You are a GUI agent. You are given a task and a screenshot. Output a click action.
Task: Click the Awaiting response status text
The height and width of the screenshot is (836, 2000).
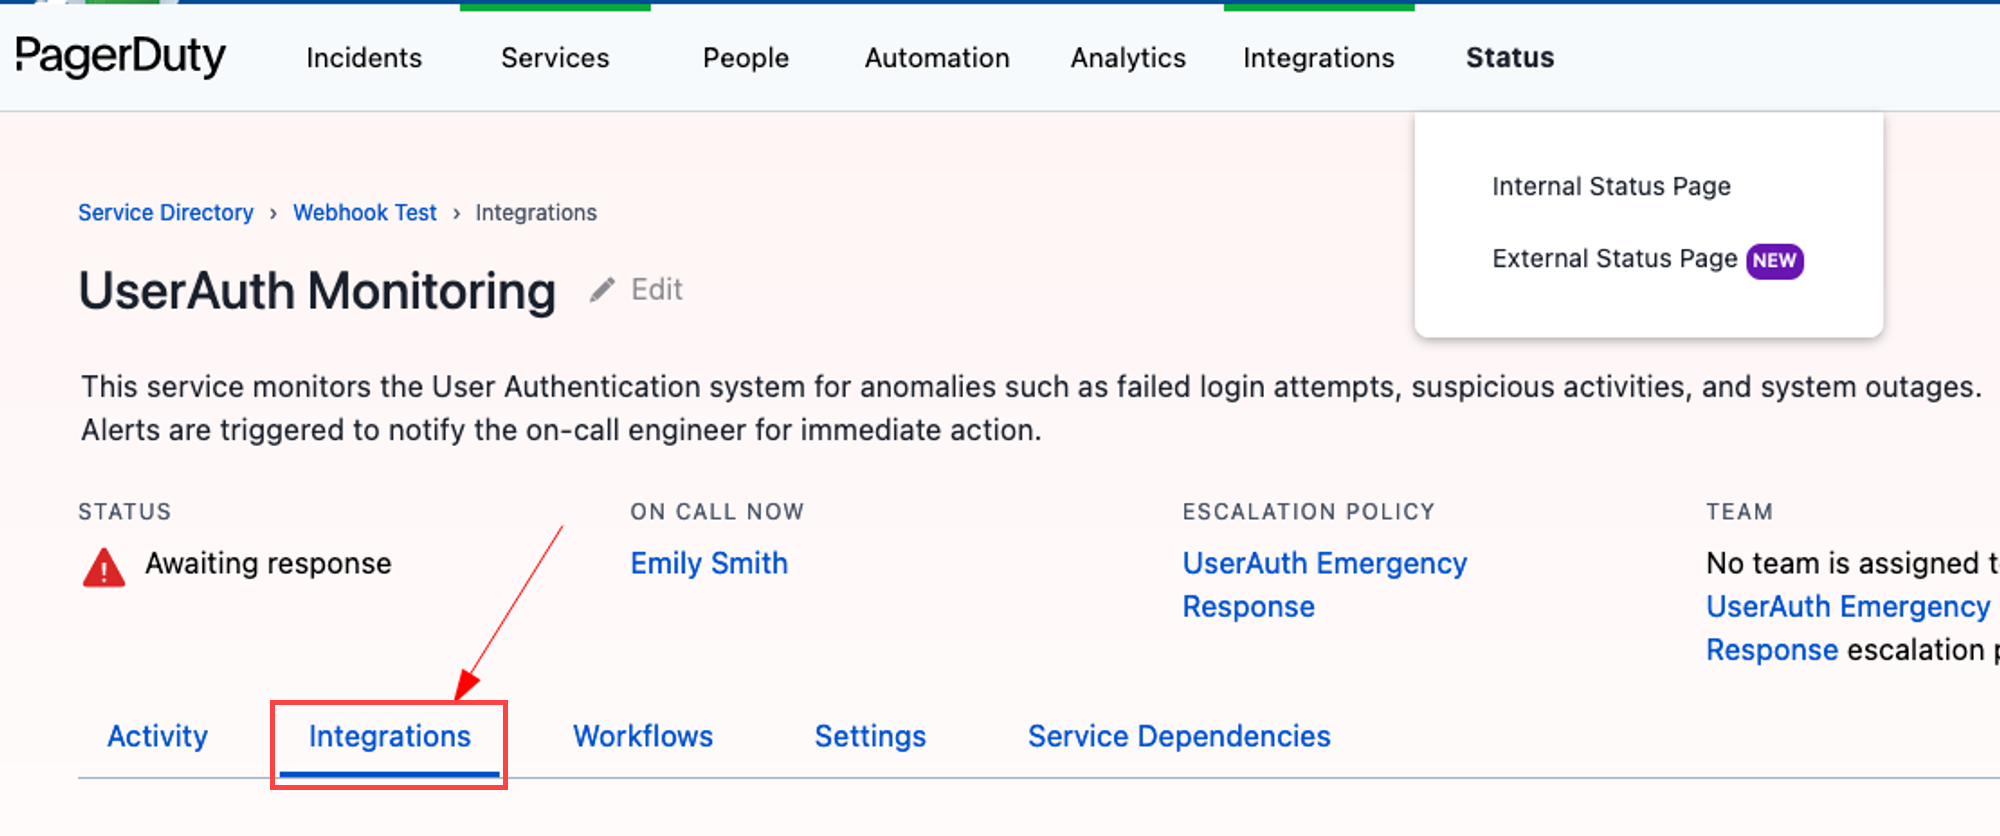(268, 564)
